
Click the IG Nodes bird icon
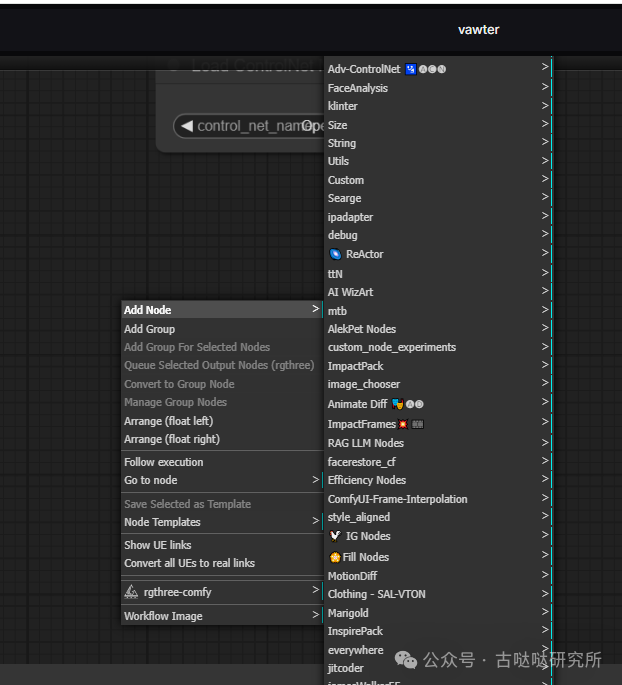point(335,536)
